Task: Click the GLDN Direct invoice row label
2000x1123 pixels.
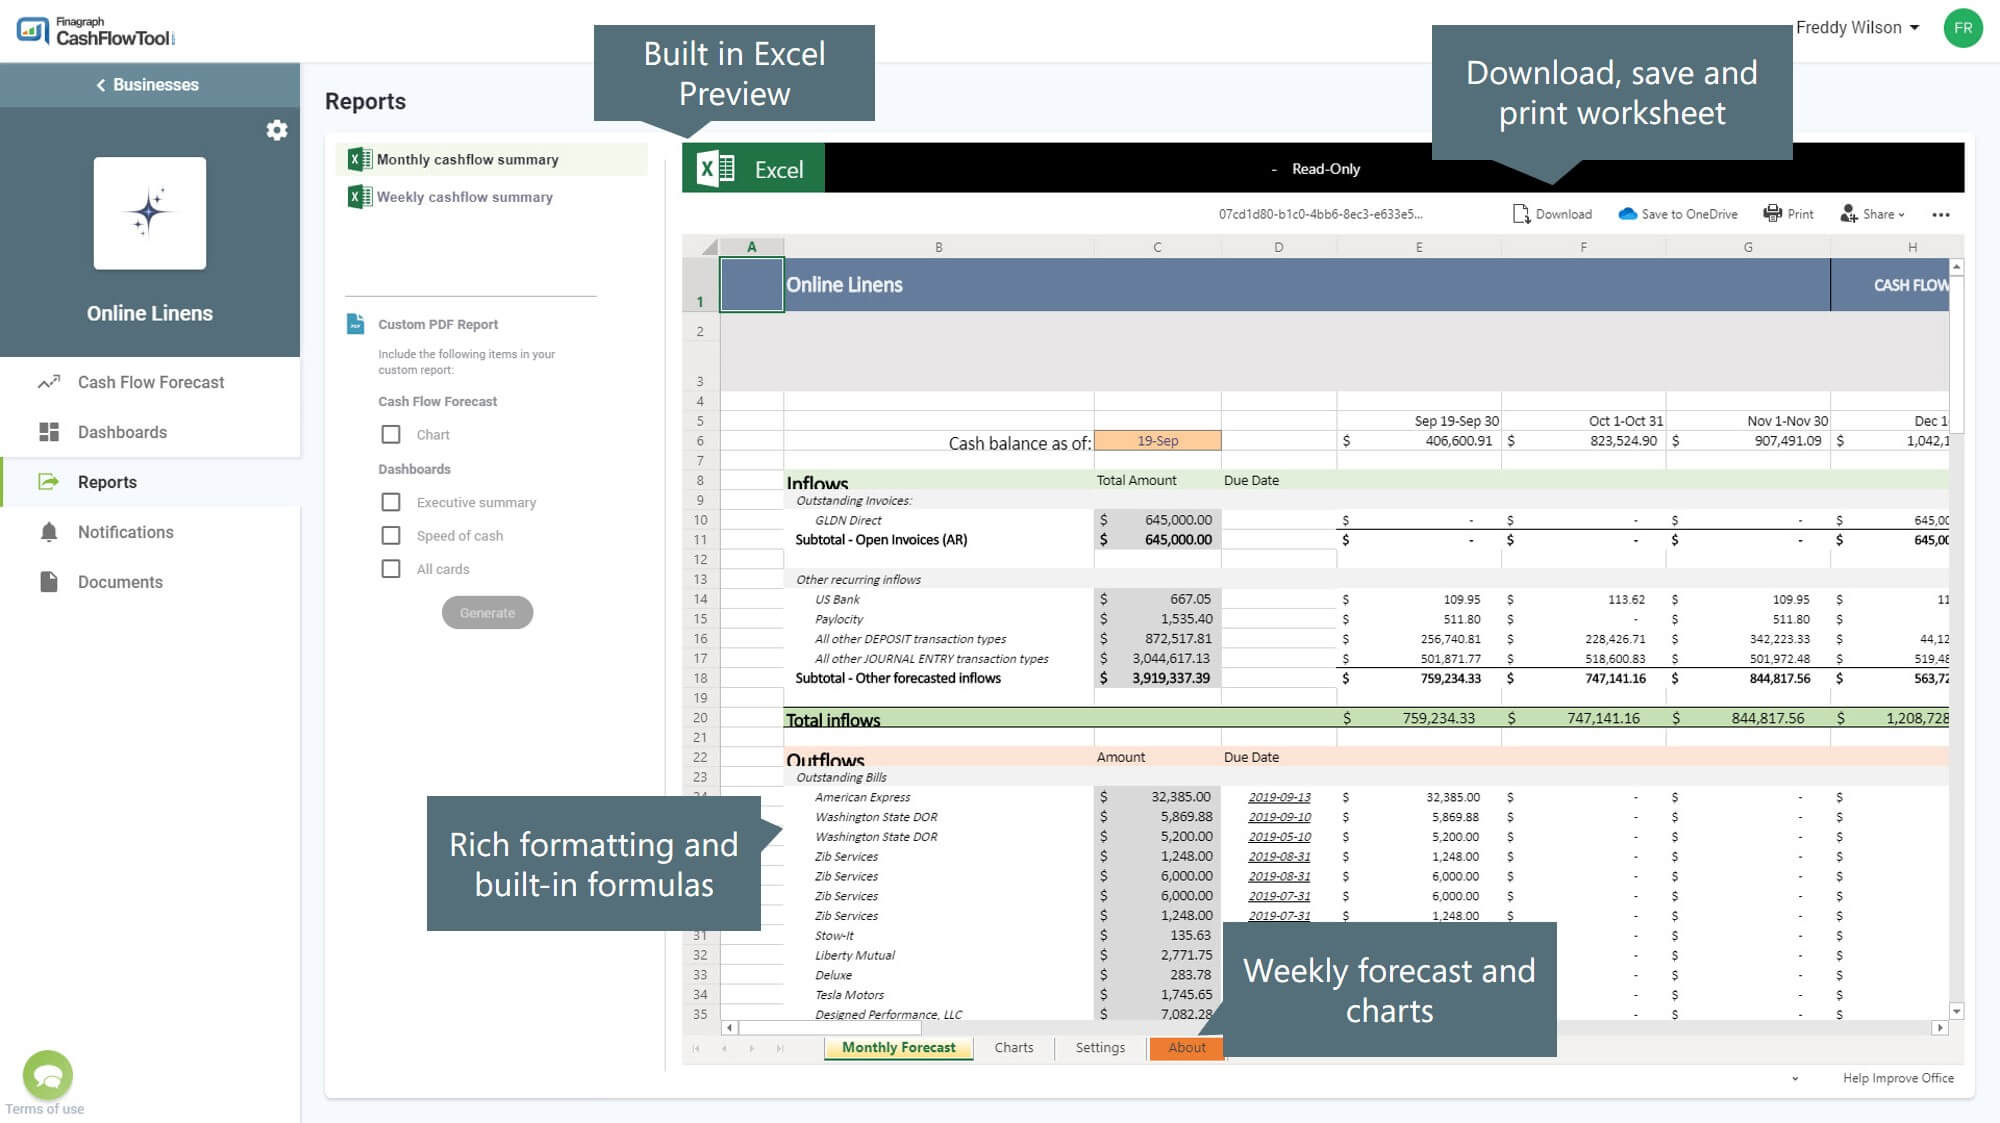Action: (x=848, y=520)
